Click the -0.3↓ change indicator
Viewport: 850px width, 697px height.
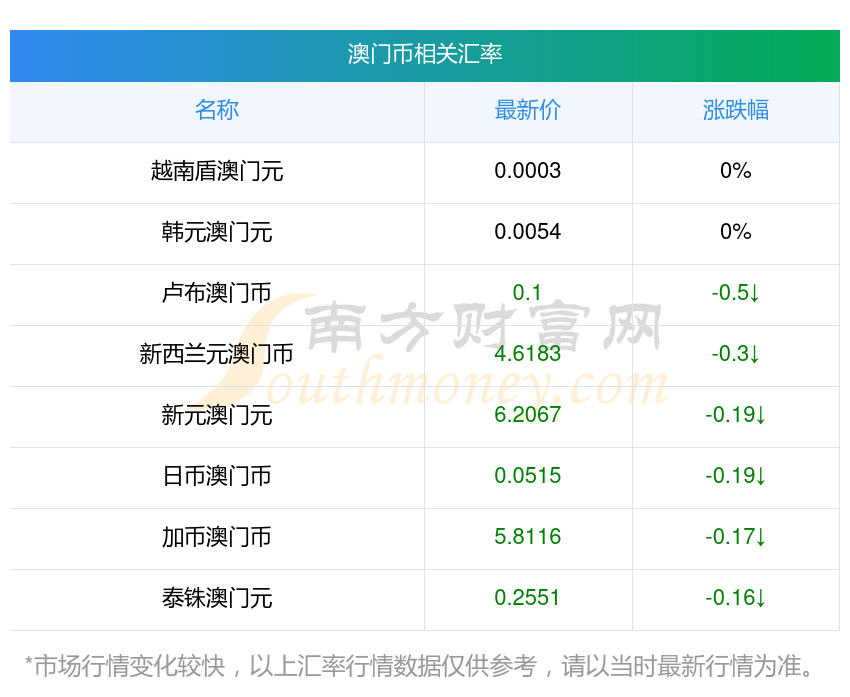tap(736, 354)
